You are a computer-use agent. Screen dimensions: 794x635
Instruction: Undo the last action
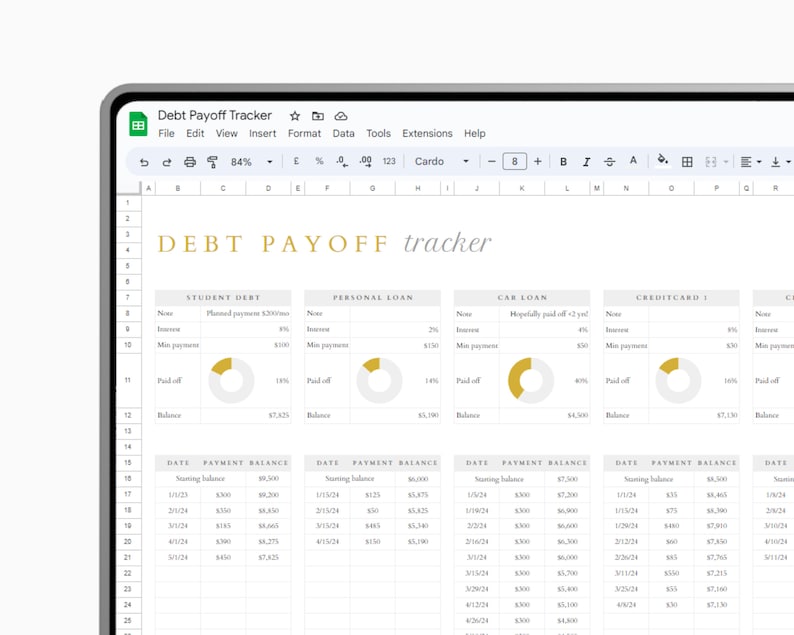pos(144,162)
